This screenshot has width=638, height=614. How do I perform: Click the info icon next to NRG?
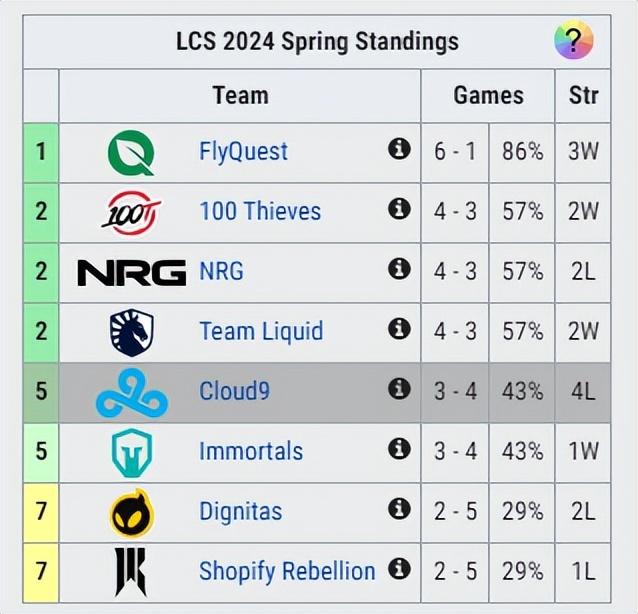click(399, 269)
